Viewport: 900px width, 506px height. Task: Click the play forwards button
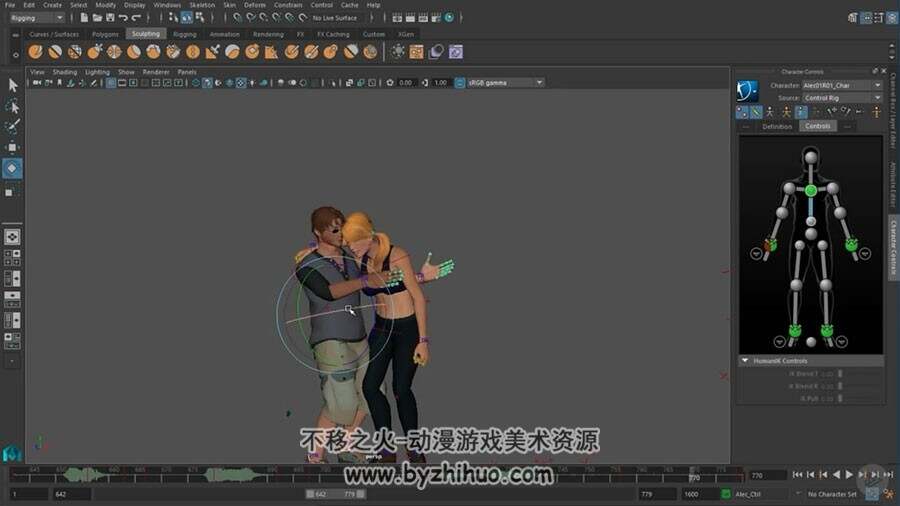(x=849, y=474)
